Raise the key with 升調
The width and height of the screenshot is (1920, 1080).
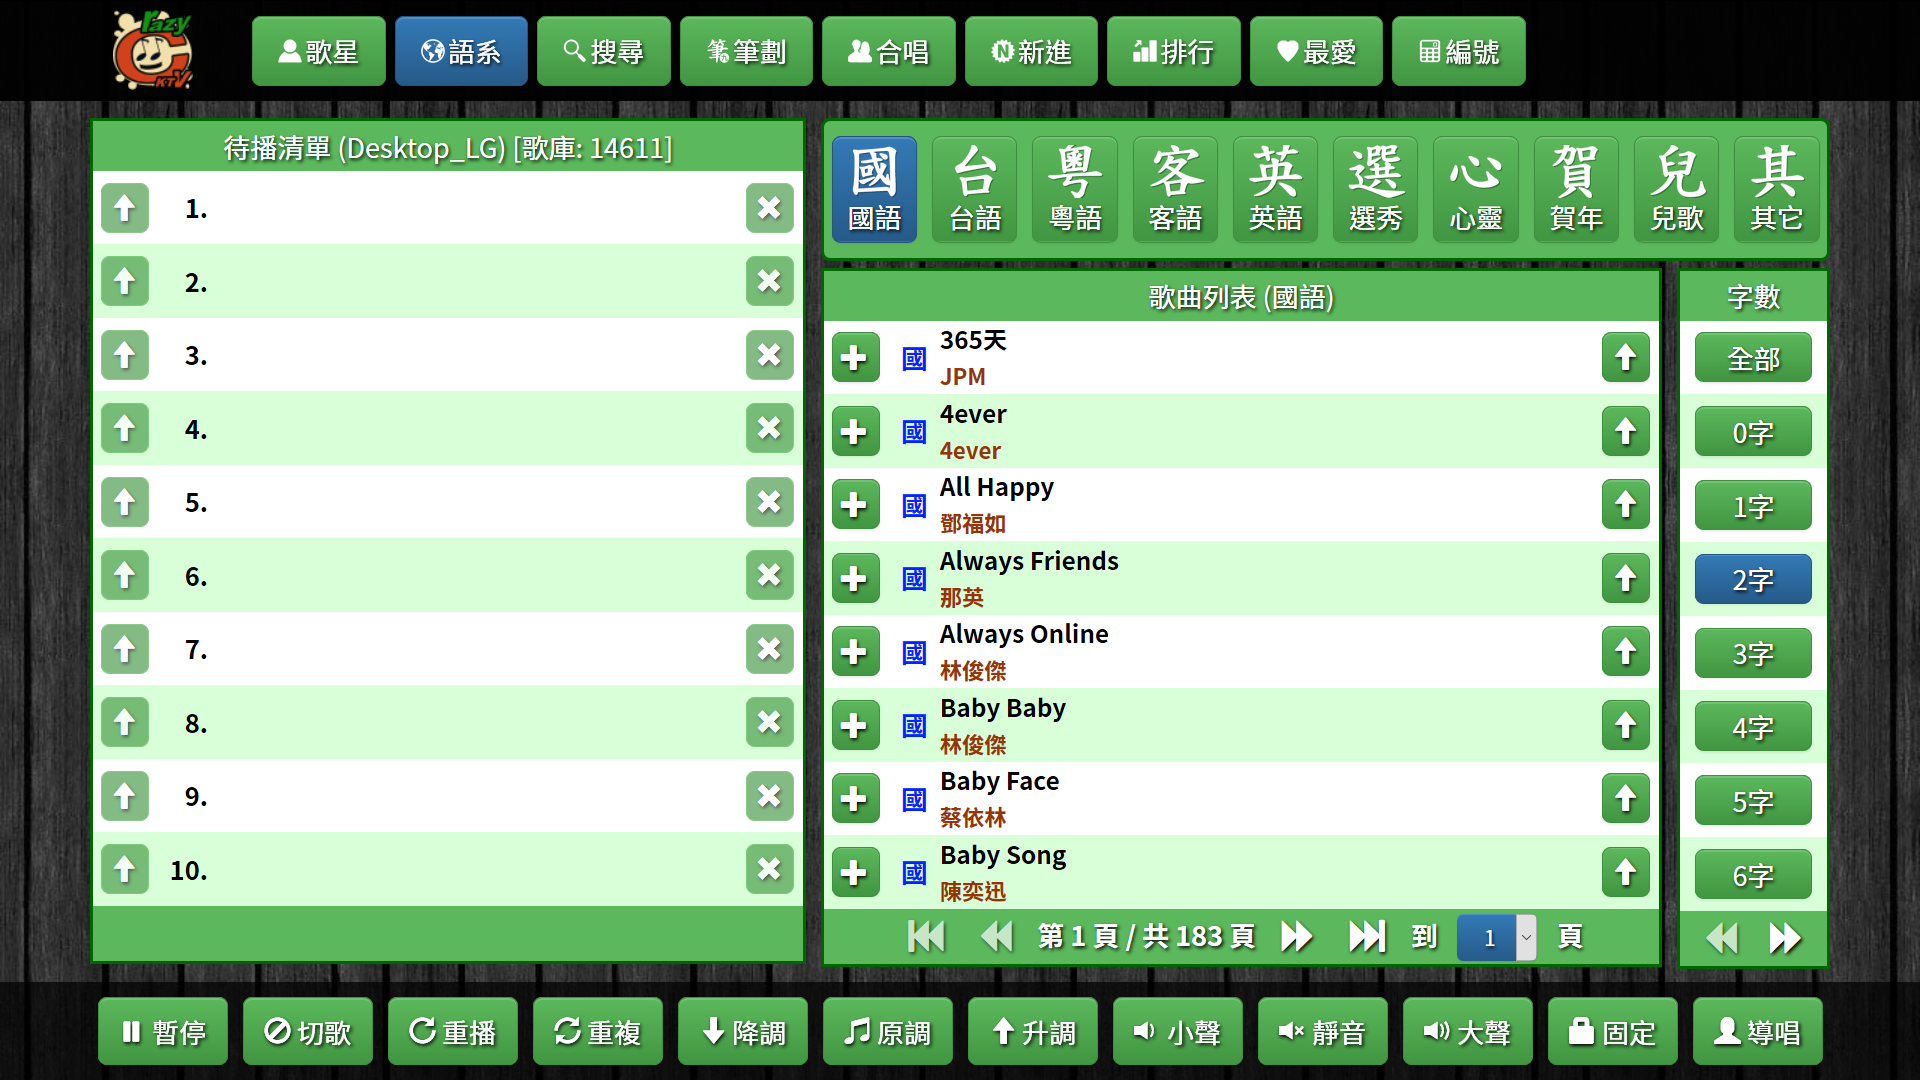1032,1032
